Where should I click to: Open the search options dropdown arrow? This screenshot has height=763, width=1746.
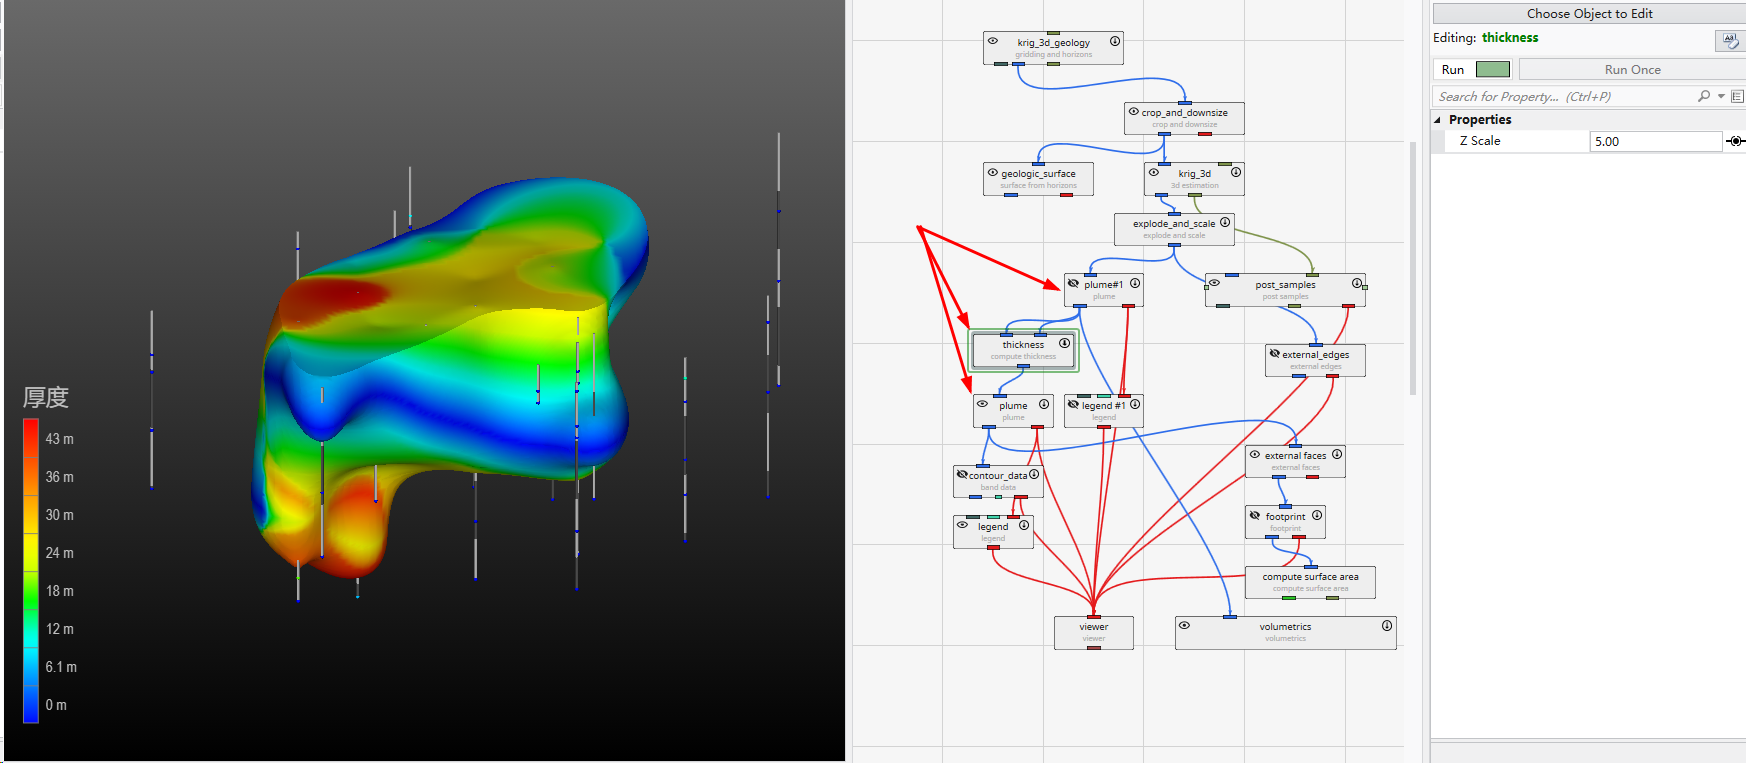[1721, 97]
